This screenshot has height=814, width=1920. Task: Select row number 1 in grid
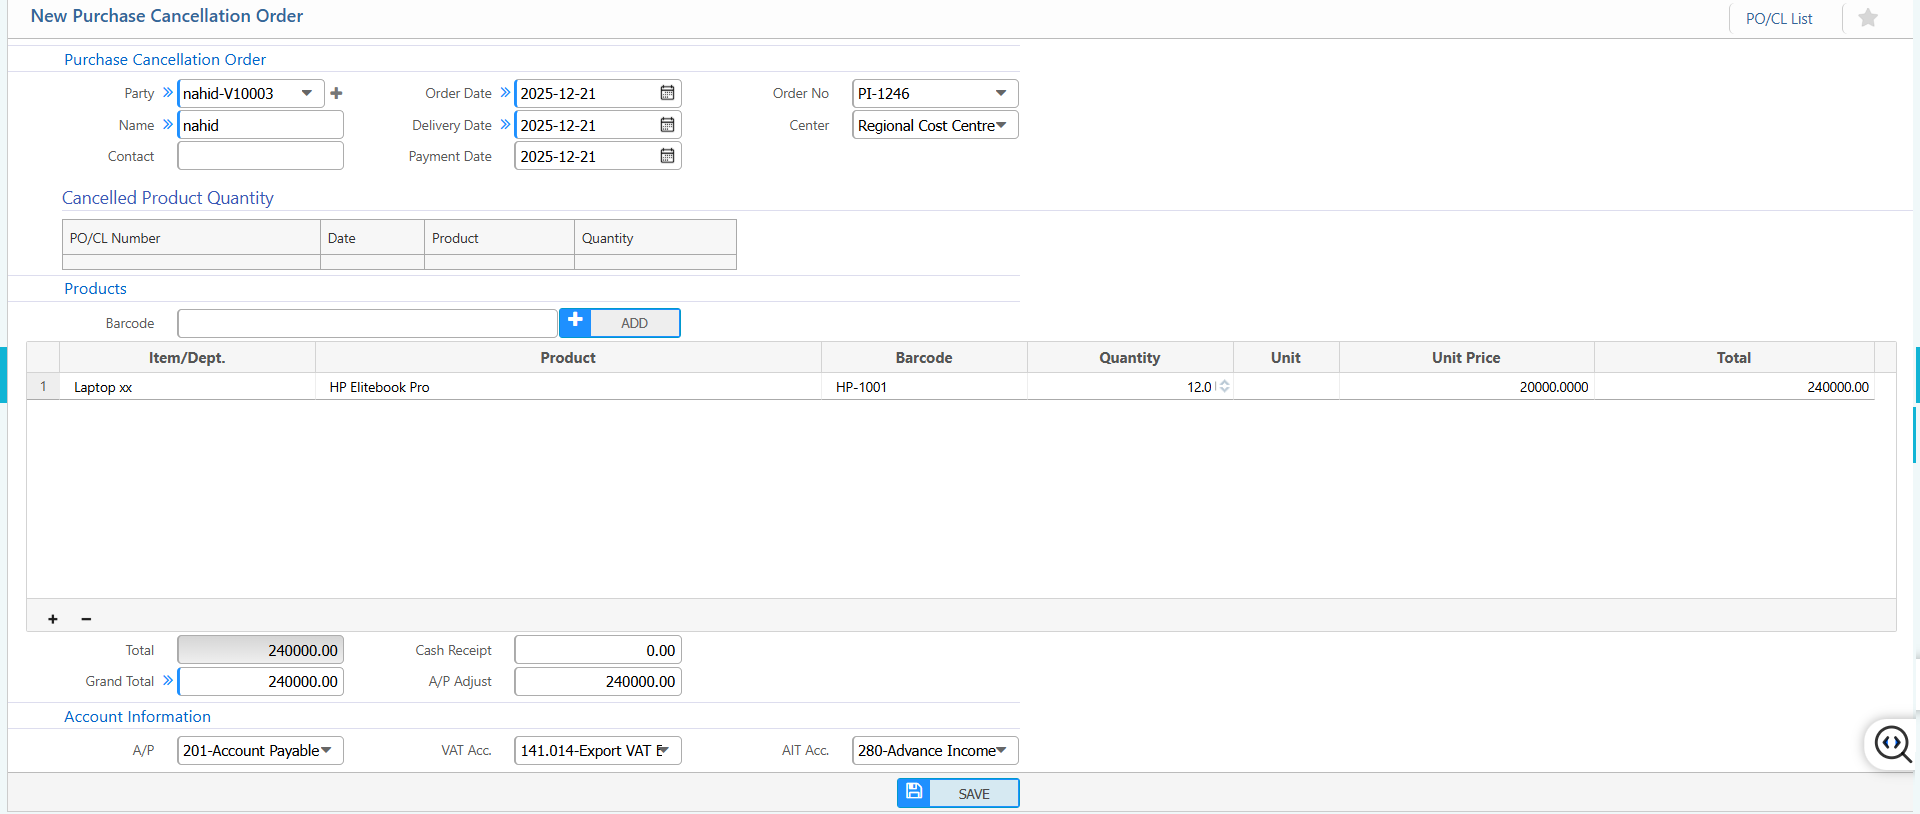(x=43, y=386)
